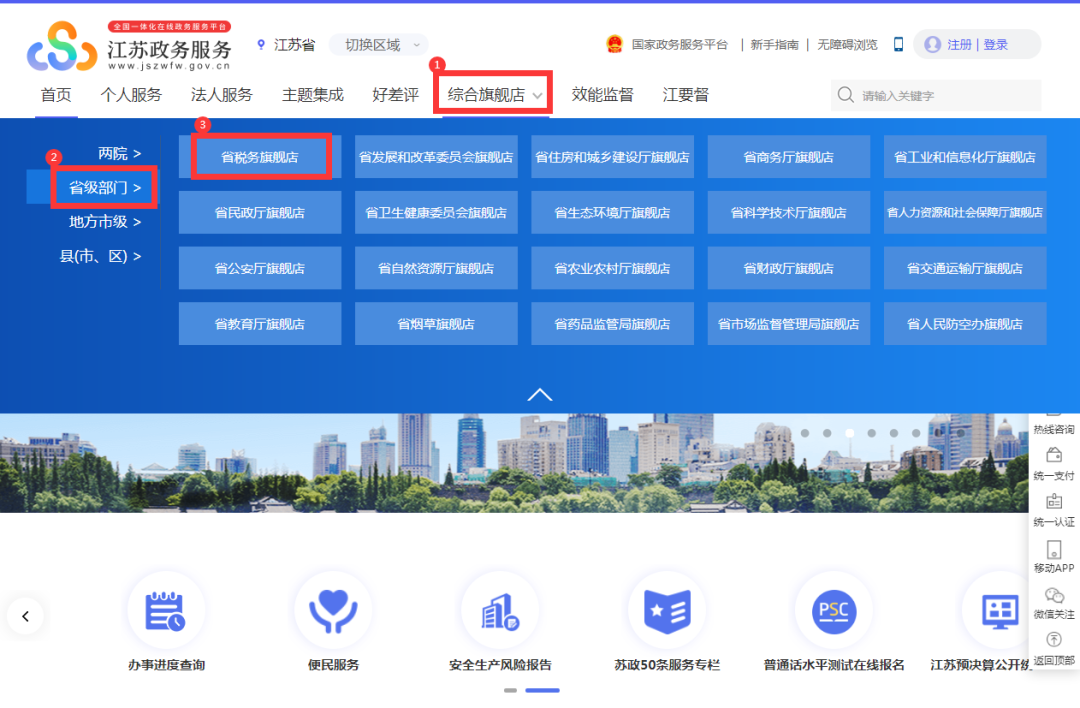This screenshot has width=1080, height=708.
Task: Open 省公安厅旗舰店
Action: (x=260, y=269)
